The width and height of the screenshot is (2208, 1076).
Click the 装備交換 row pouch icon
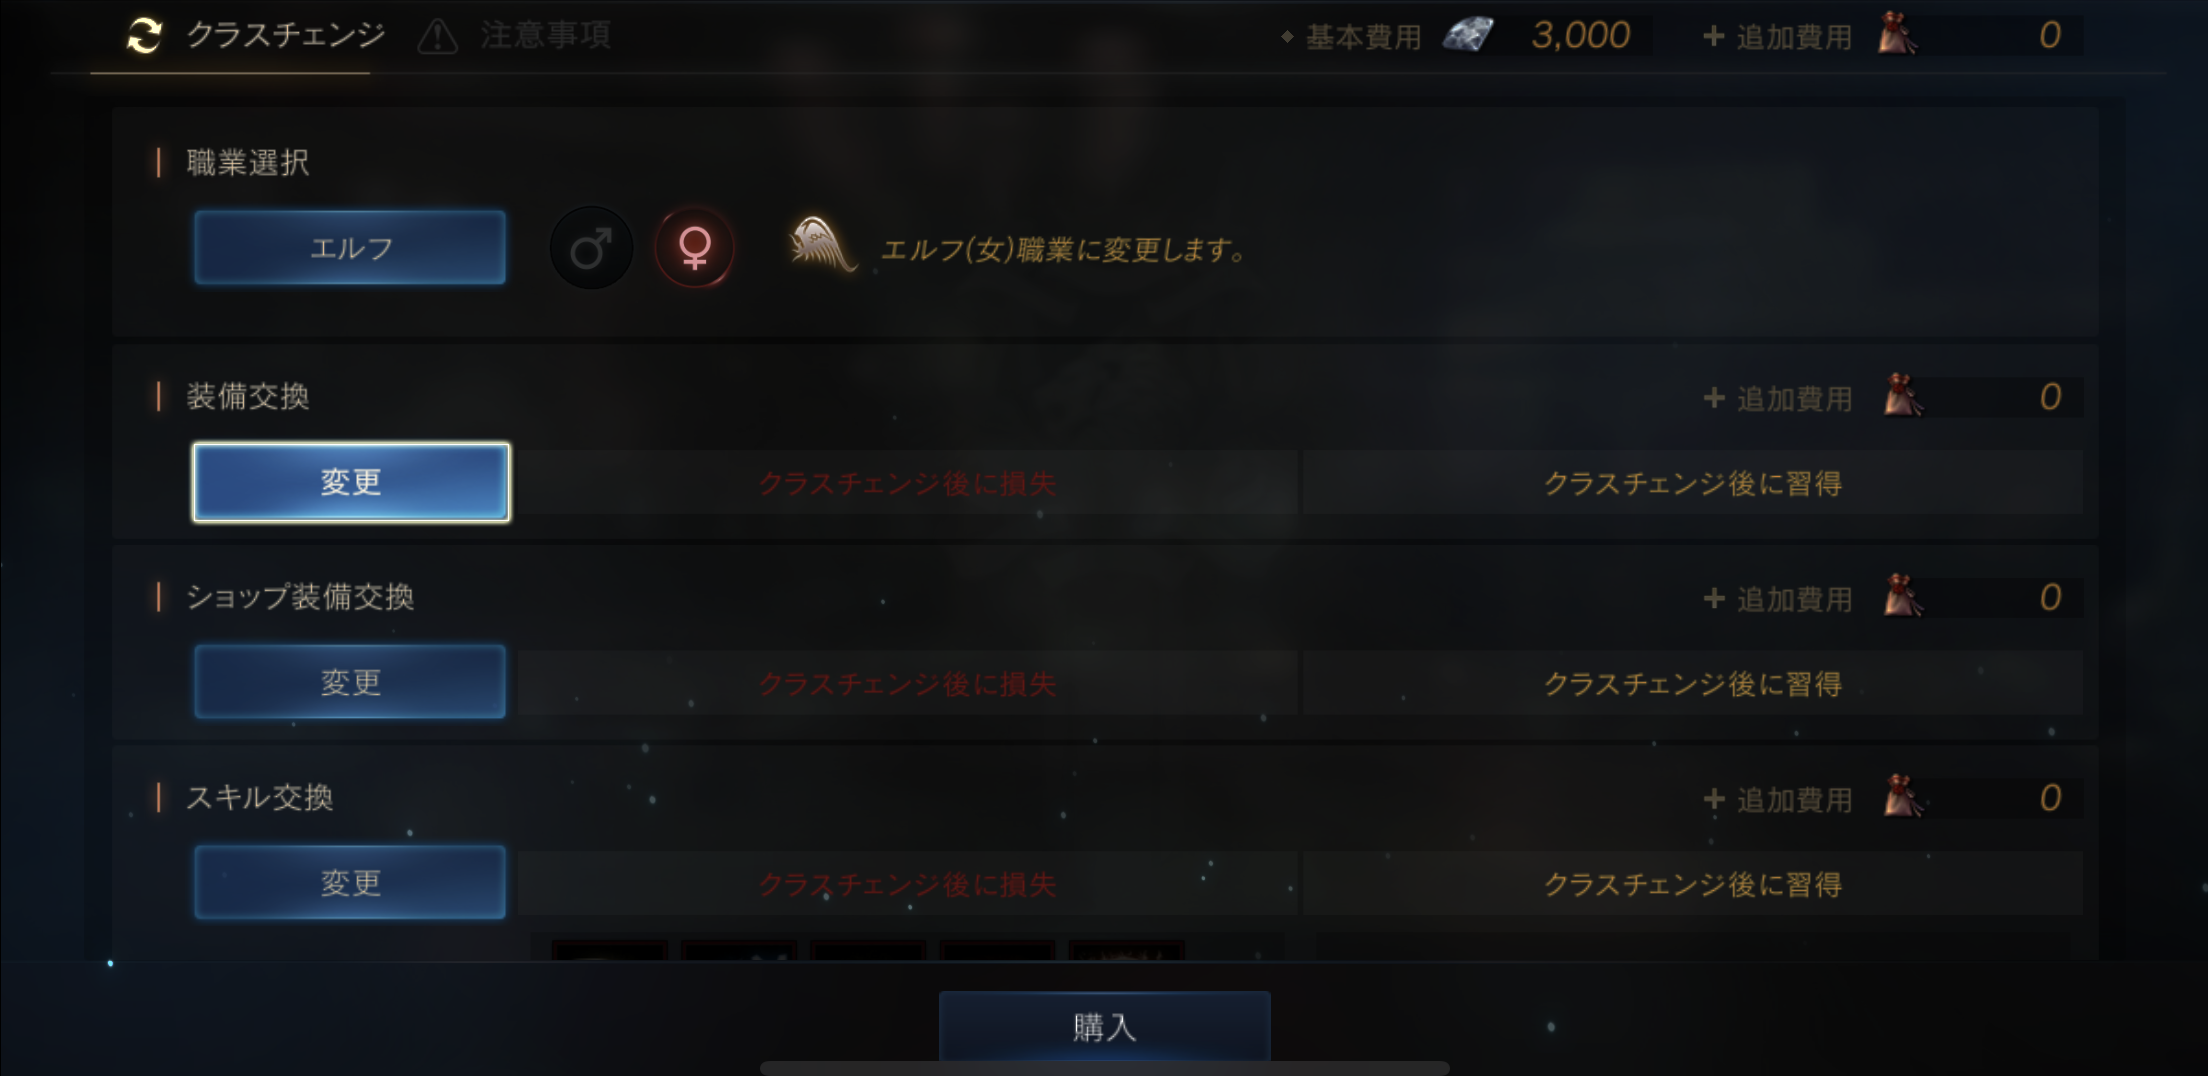tap(1903, 397)
